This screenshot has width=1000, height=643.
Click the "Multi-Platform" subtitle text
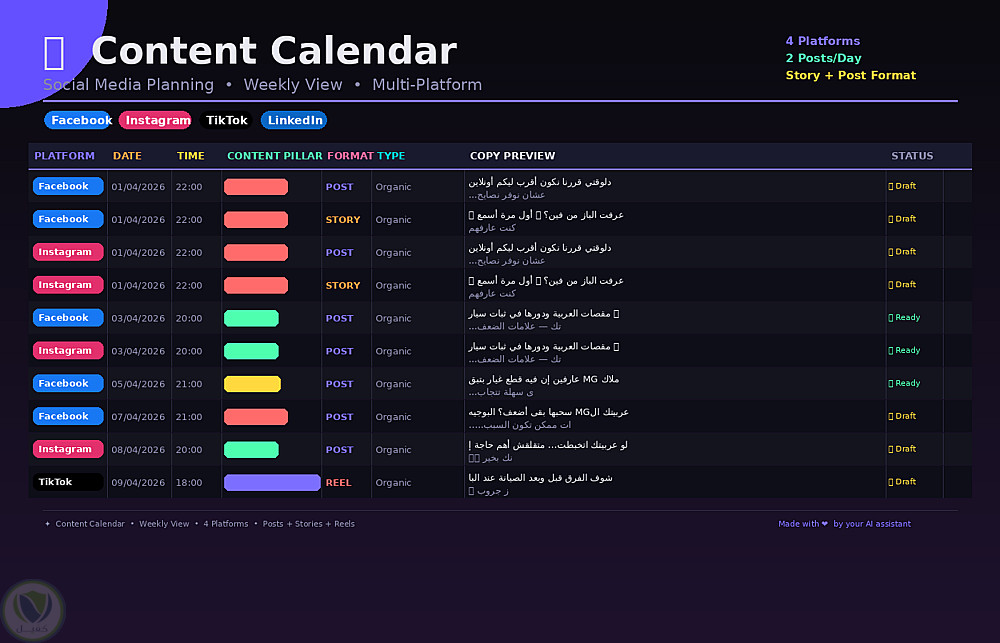tap(427, 85)
